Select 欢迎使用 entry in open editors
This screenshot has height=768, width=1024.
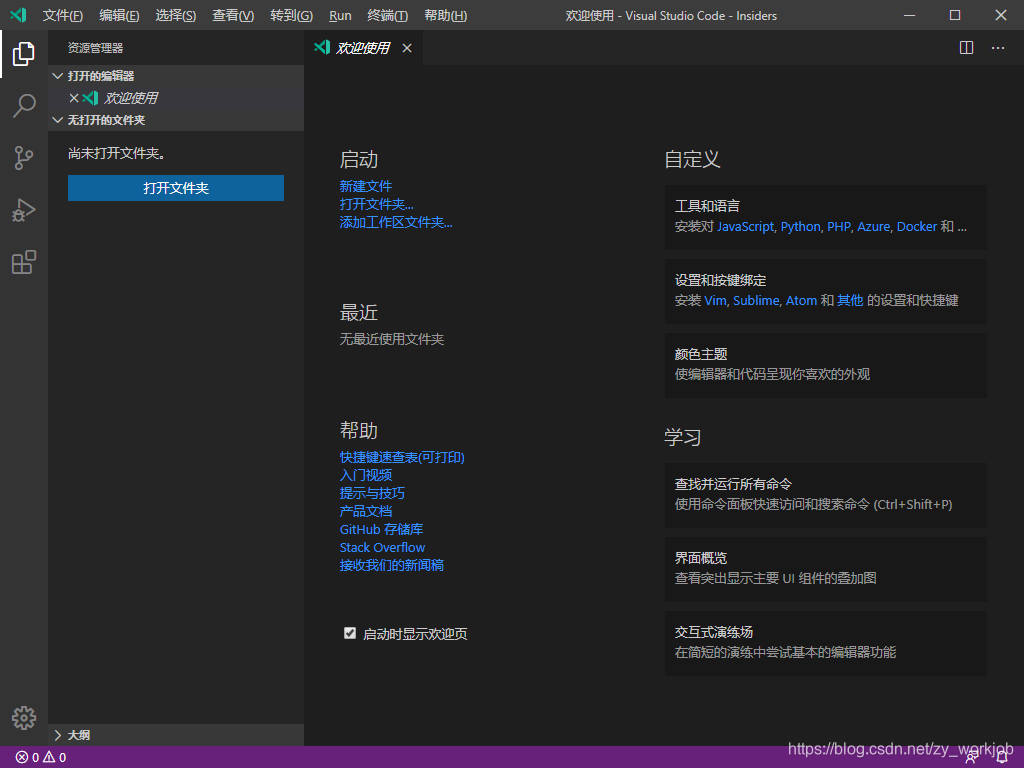[176, 98]
